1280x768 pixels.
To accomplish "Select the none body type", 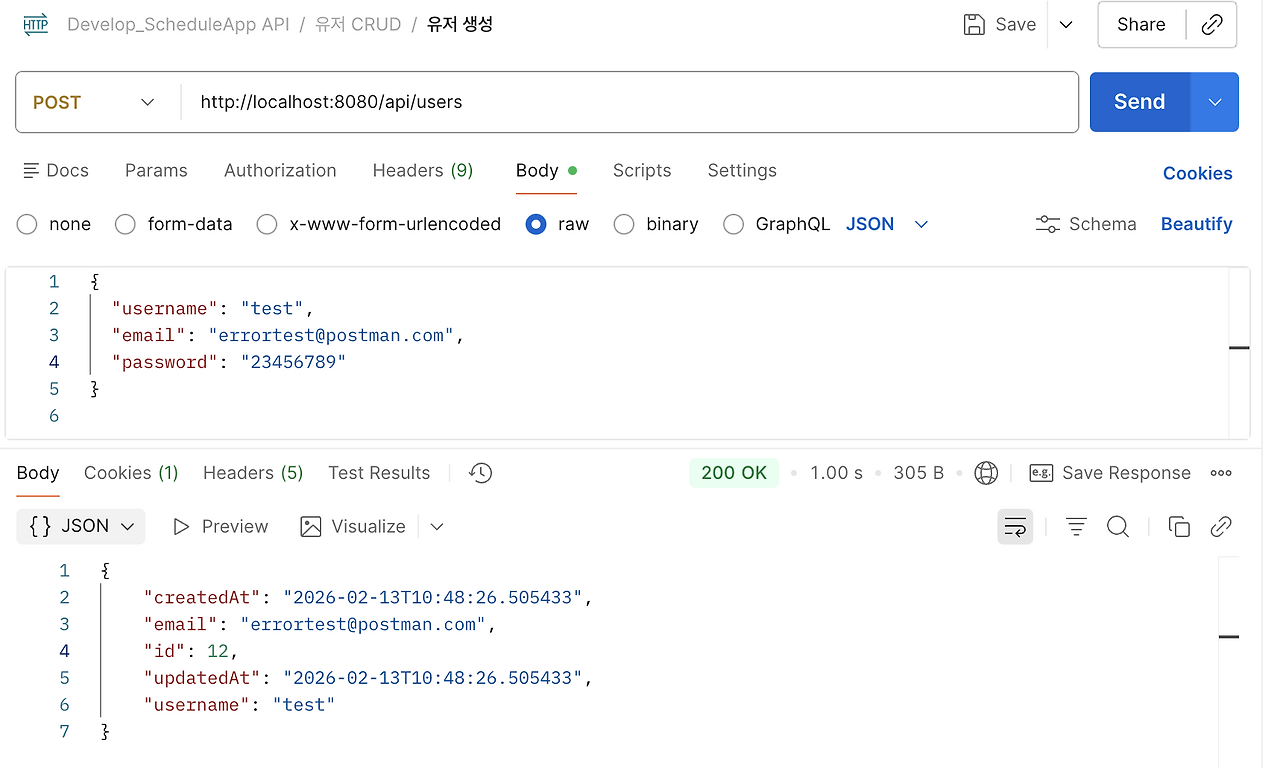I will [x=27, y=224].
